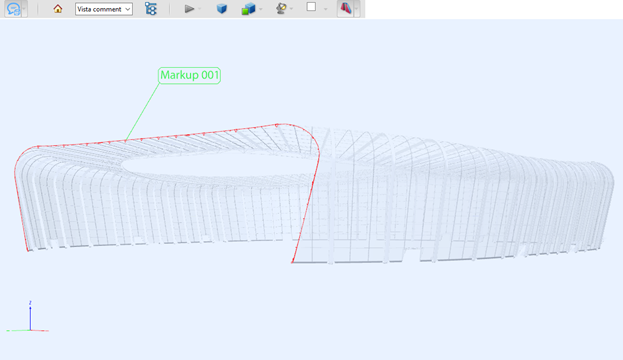Toggle the model tree panel
The image size is (623, 360).
[x=151, y=9]
